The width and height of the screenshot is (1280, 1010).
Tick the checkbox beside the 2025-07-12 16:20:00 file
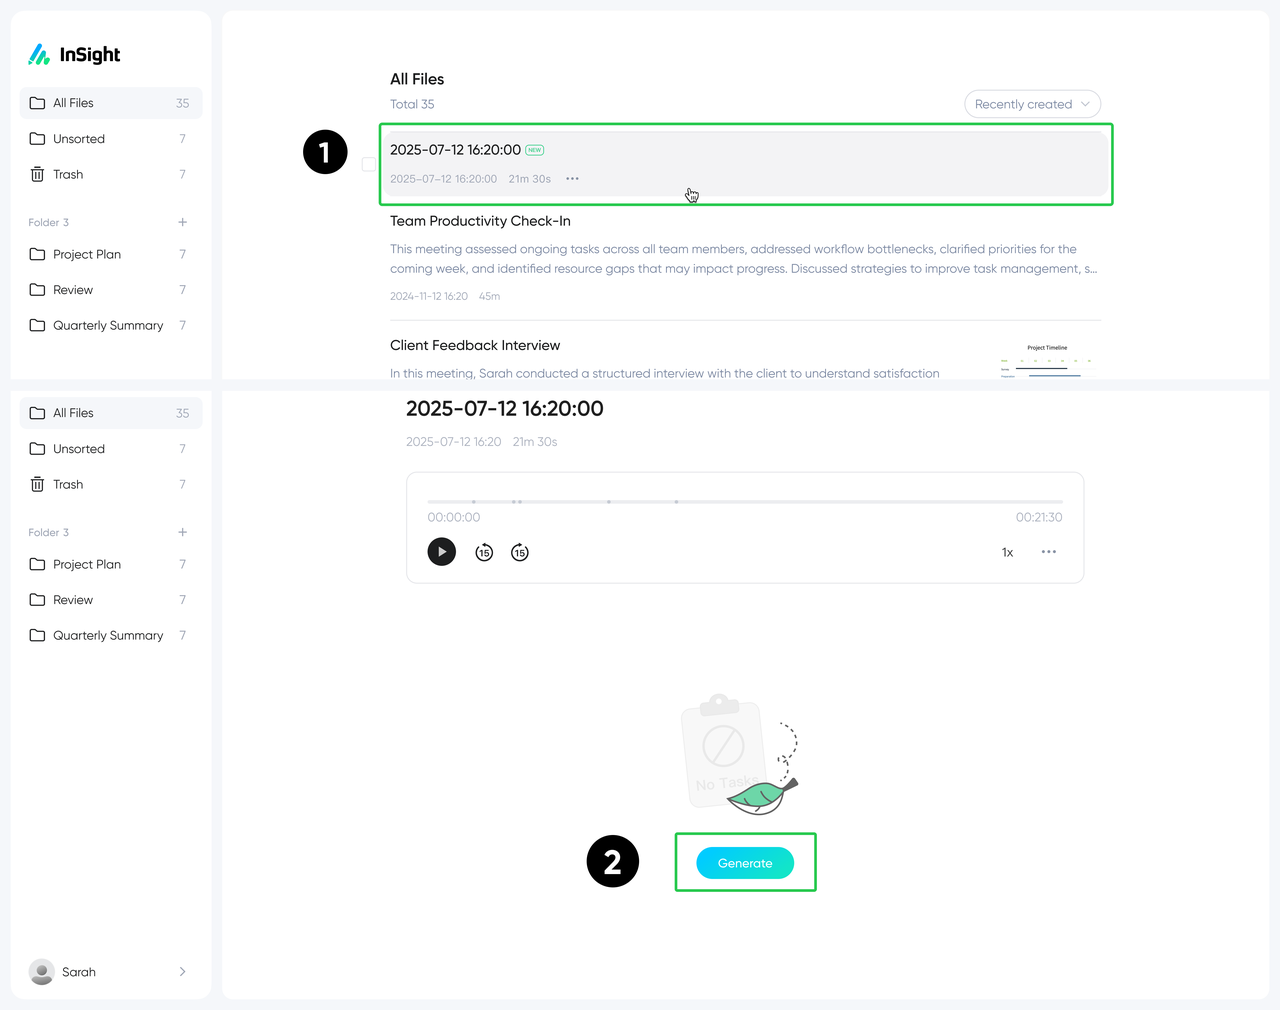[x=369, y=164]
